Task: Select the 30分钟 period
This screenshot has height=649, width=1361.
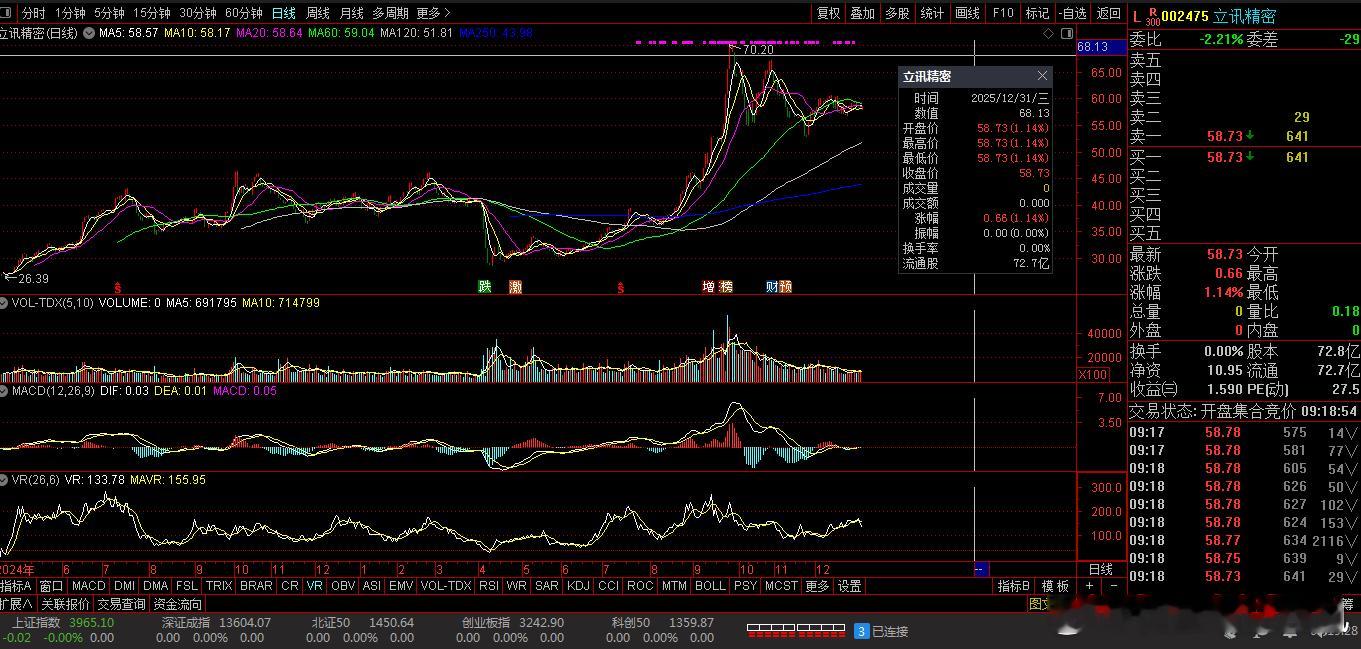Action: (x=197, y=13)
